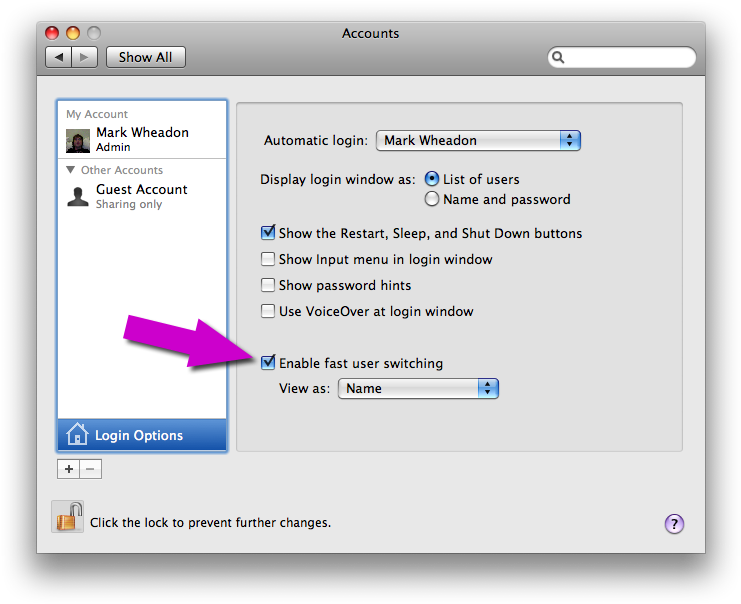Open help via the question mark button
Viewport: 741px width, 604px height.
[674, 524]
